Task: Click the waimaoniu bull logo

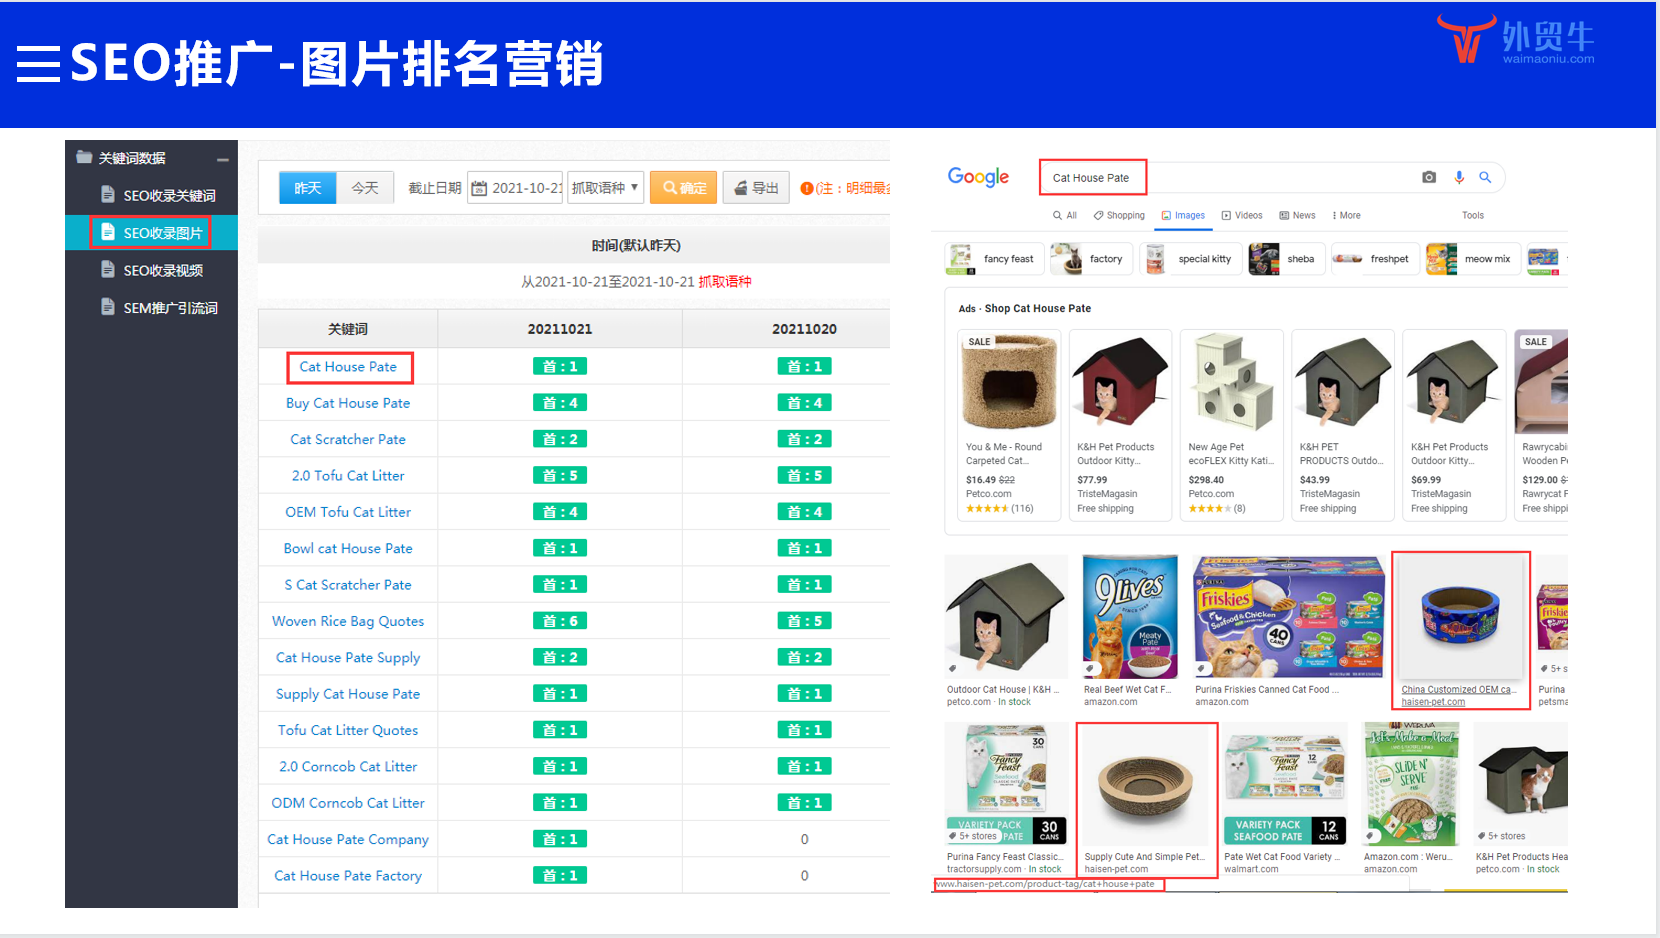Action: 1465,39
